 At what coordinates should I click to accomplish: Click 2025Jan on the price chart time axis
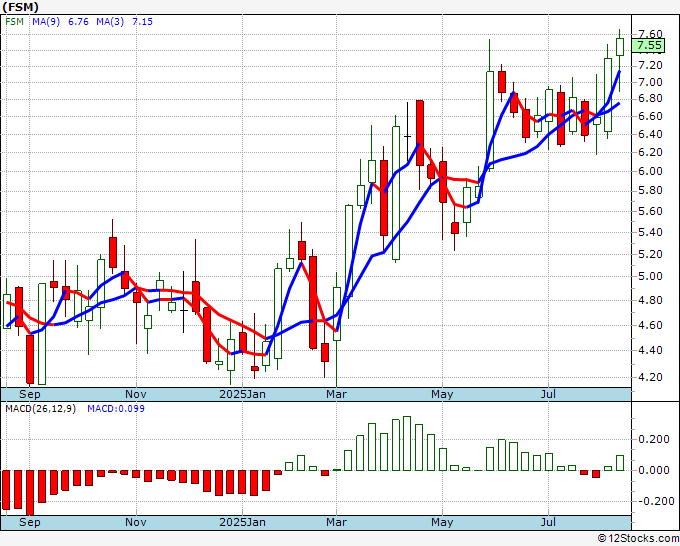click(242, 394)
